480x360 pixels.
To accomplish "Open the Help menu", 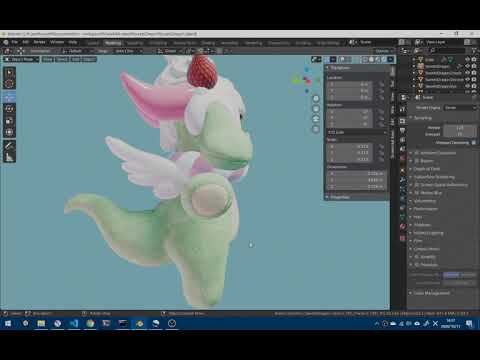I will 73,42.
